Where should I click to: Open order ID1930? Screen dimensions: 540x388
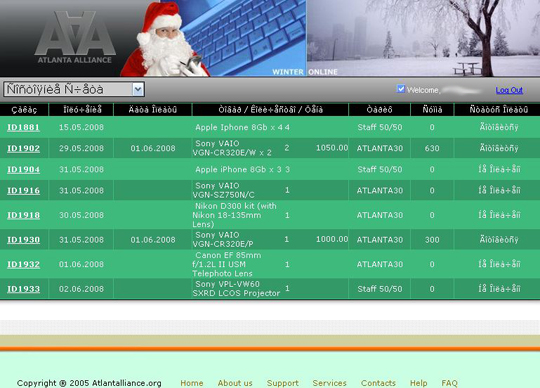(23, 240)
